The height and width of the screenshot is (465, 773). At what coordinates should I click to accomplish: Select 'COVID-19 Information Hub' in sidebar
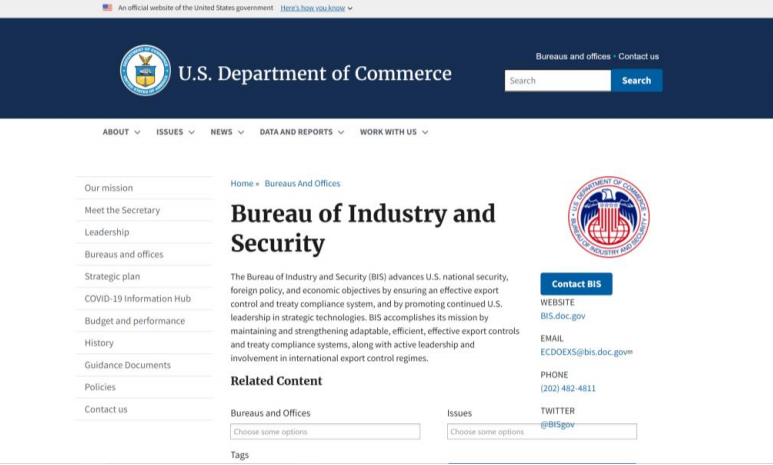(144, 299)
